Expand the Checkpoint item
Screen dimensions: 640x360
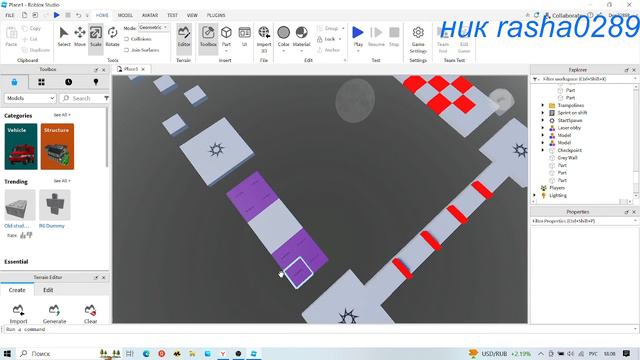tap(543, 150)
